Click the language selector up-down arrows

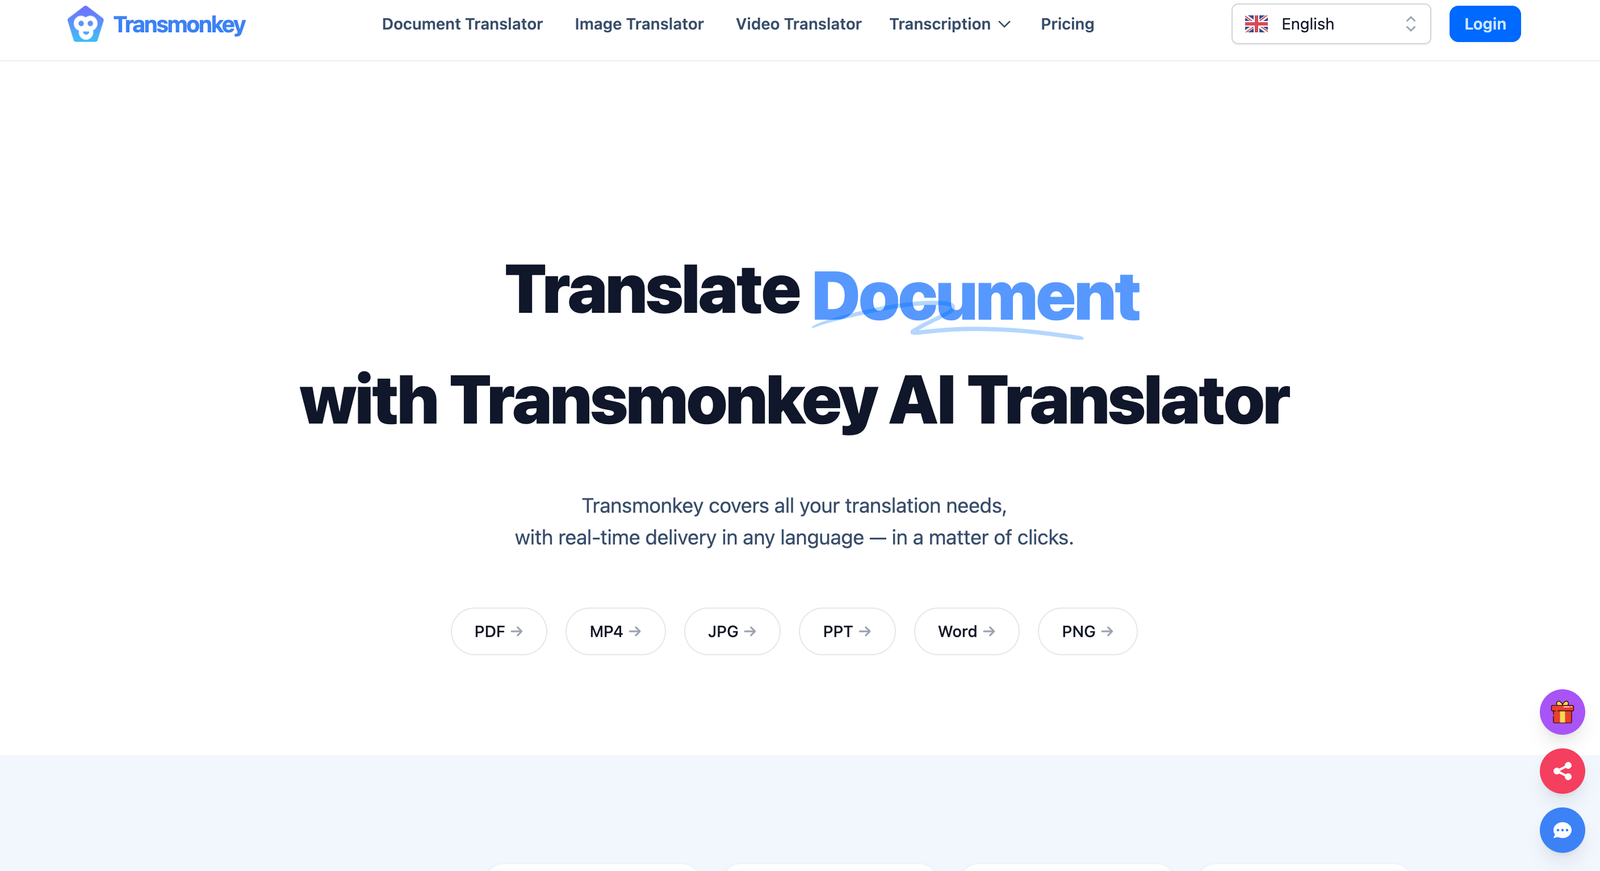(x=1410, y=24)
